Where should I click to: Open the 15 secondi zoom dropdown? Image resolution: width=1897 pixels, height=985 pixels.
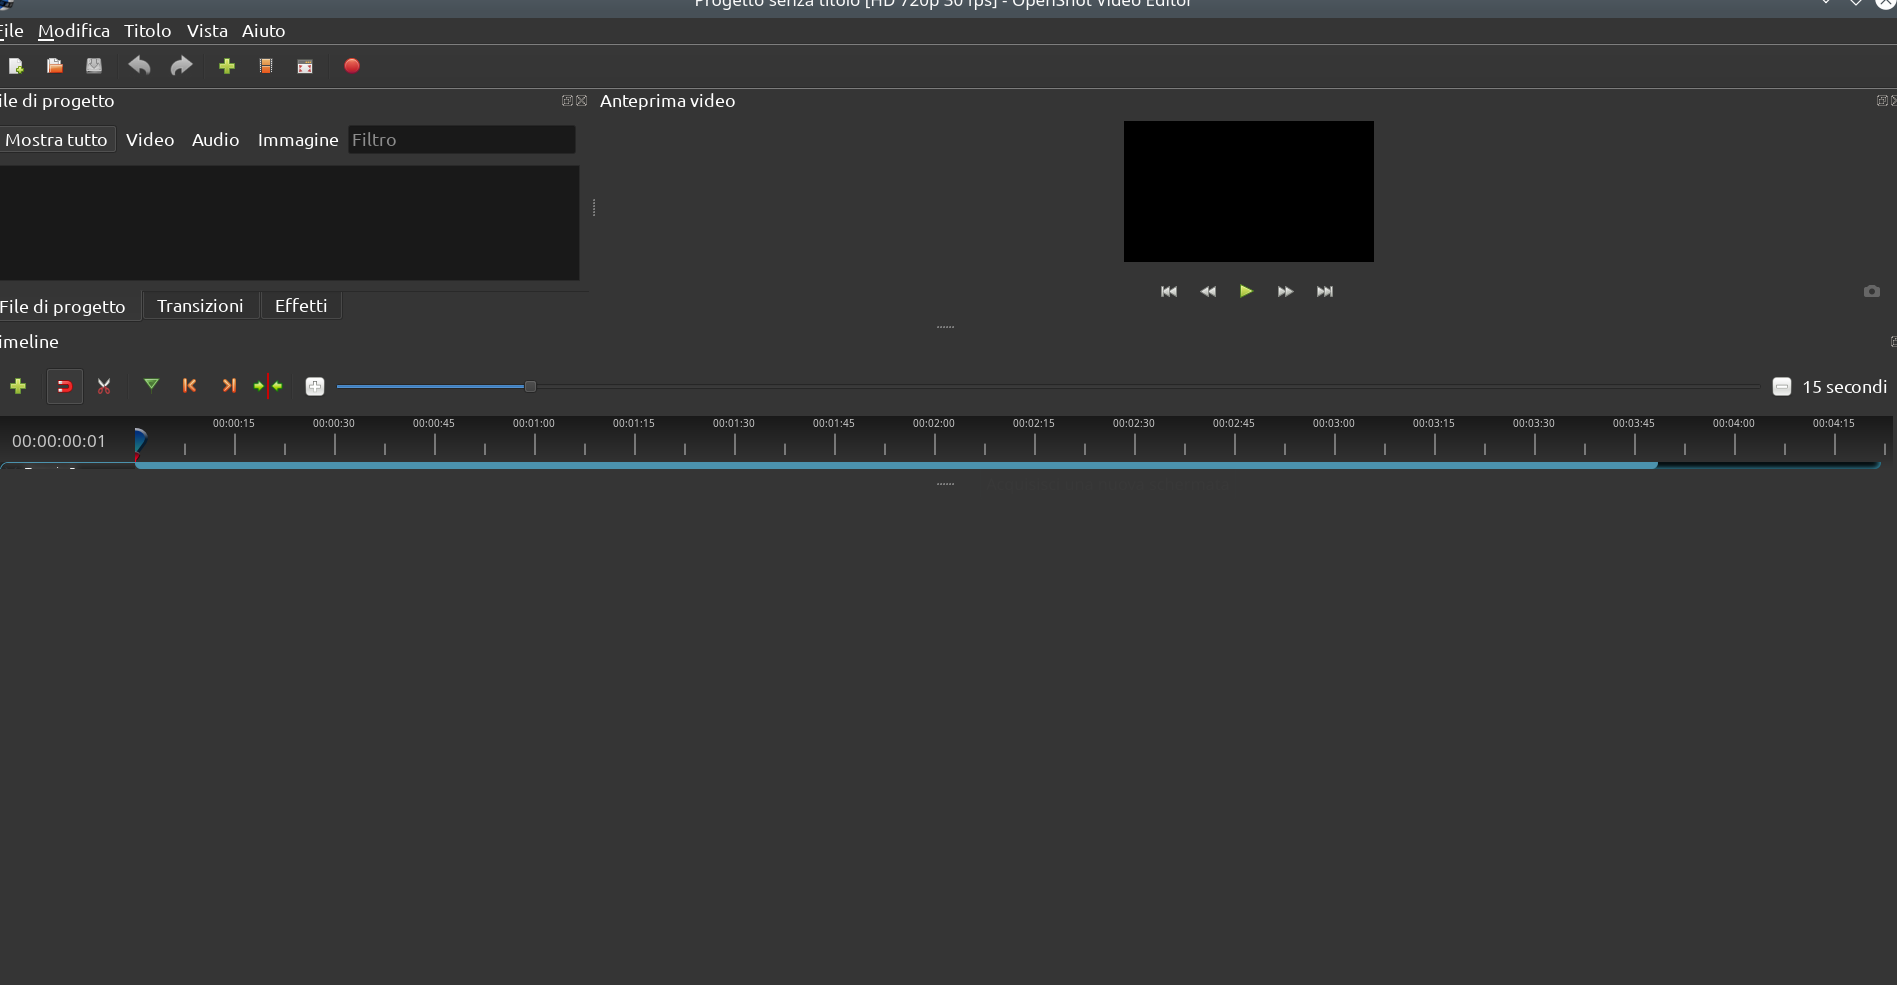coord(1830,386)
